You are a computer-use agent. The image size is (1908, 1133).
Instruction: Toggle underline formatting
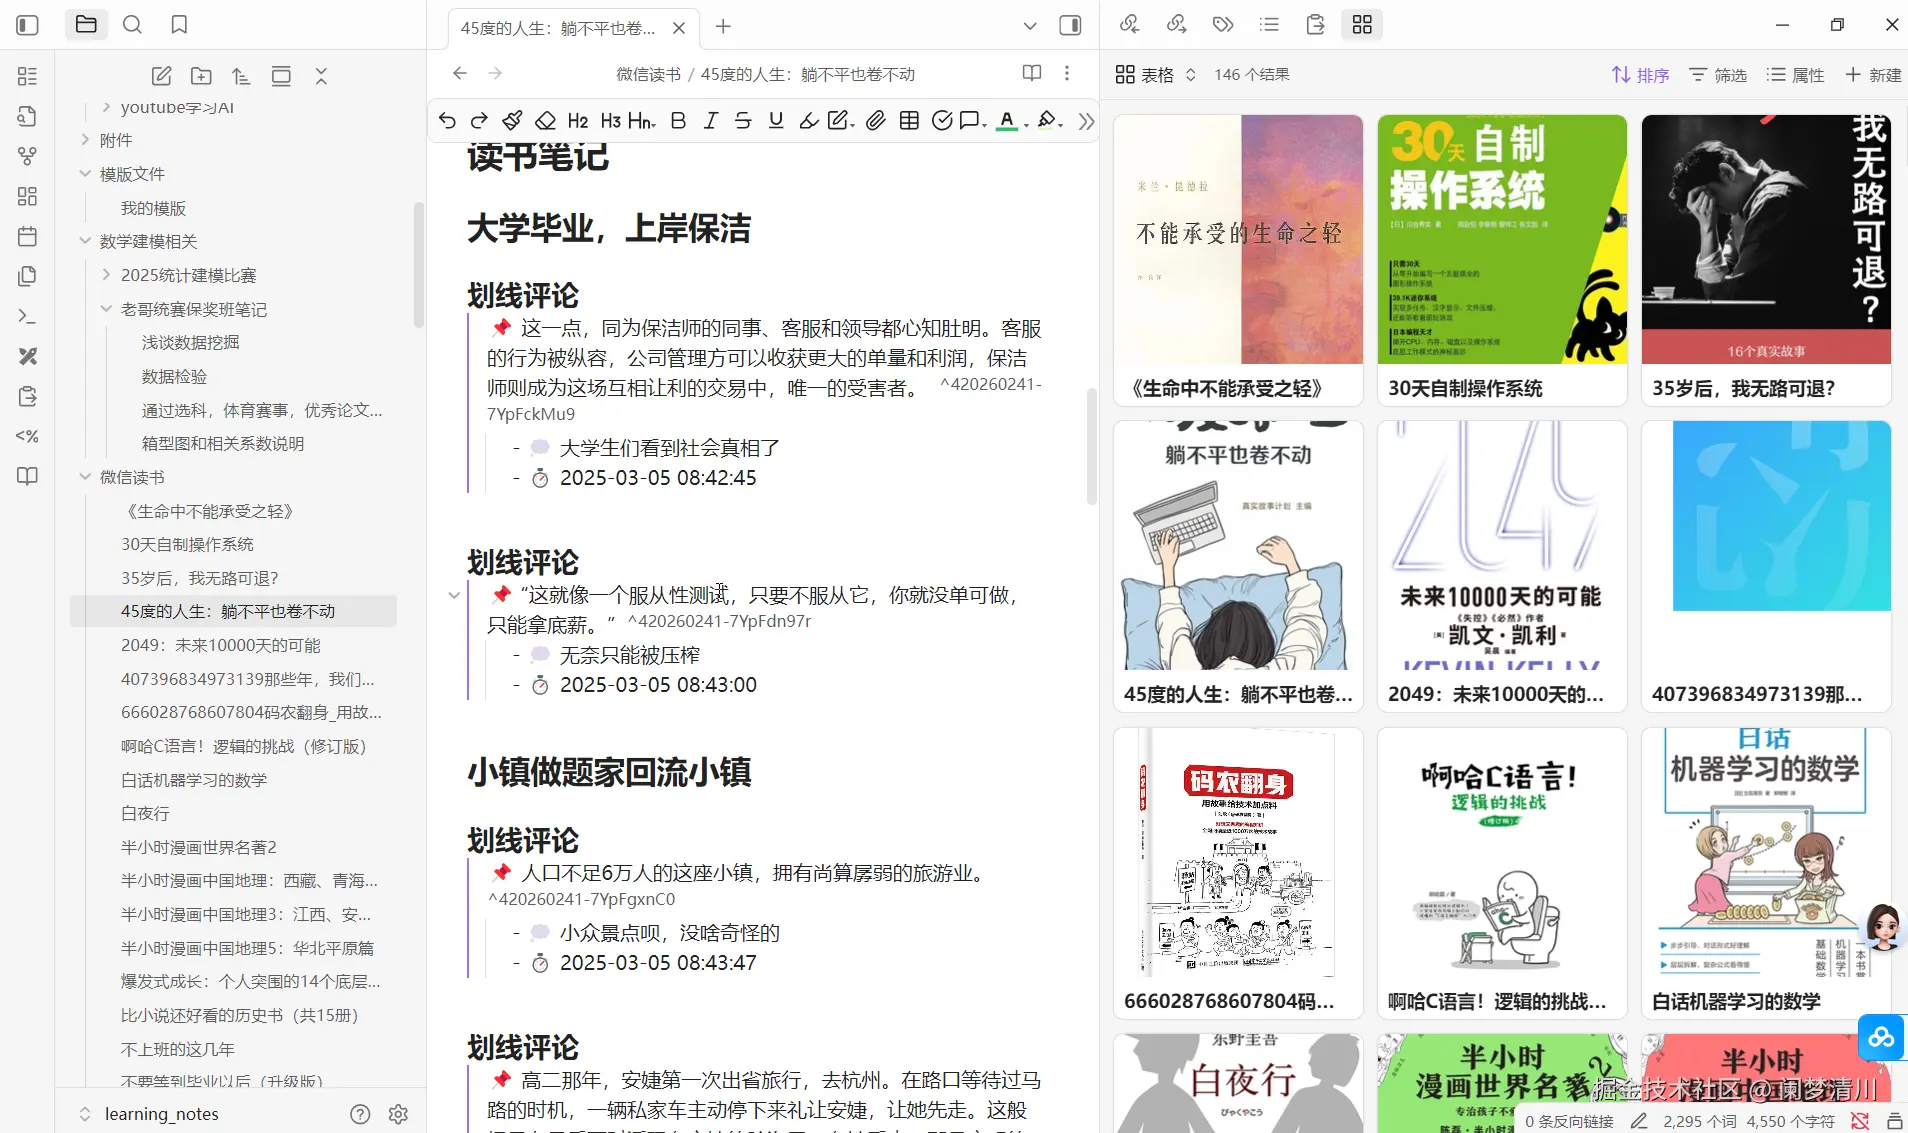pos(776,121)
